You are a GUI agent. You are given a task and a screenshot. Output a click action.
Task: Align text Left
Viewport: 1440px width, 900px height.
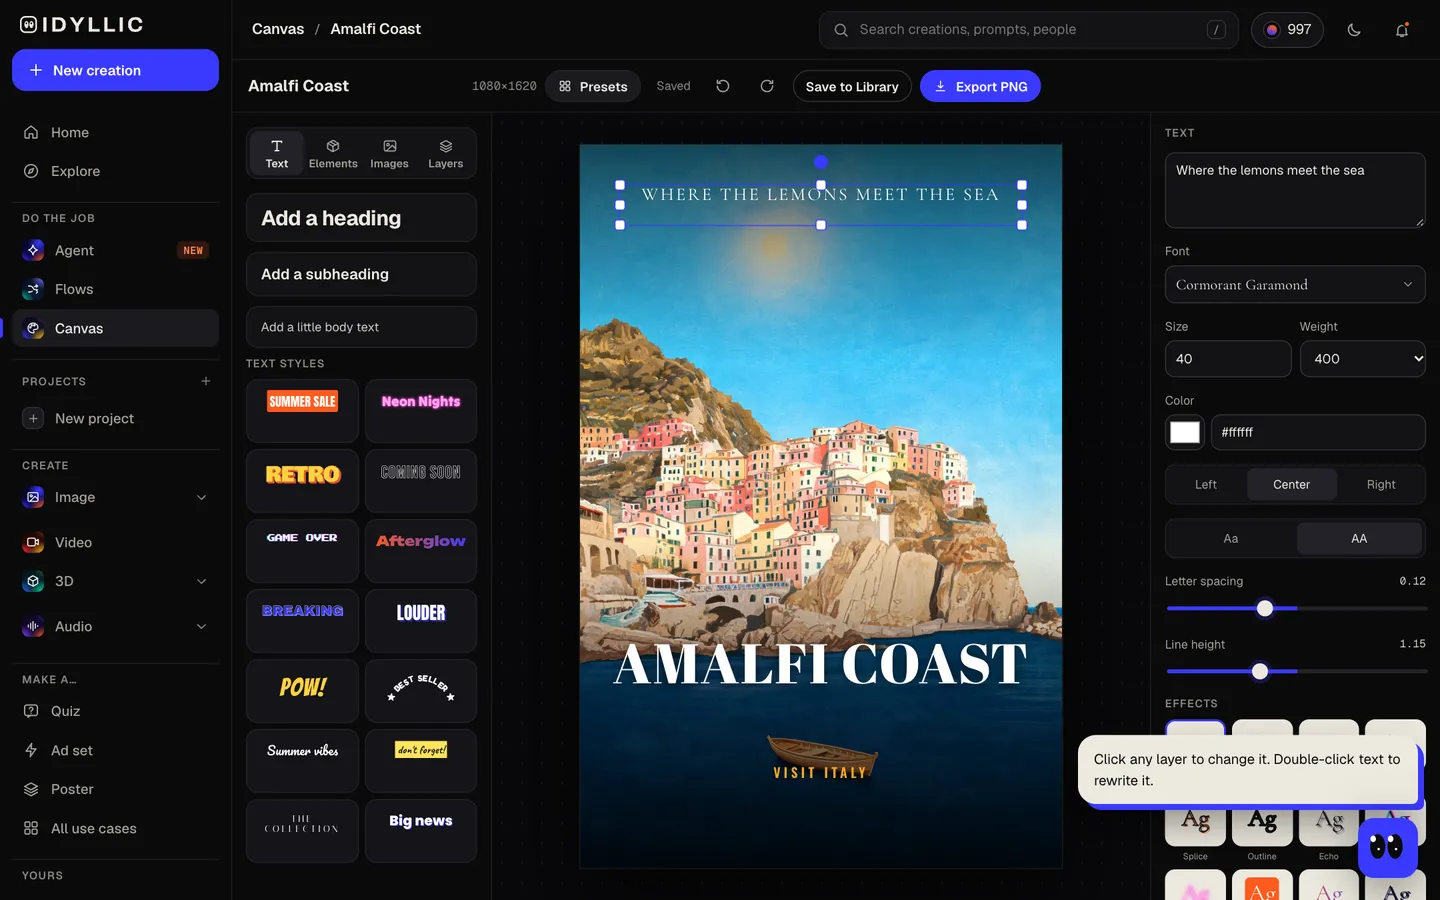coord(1206,484)
